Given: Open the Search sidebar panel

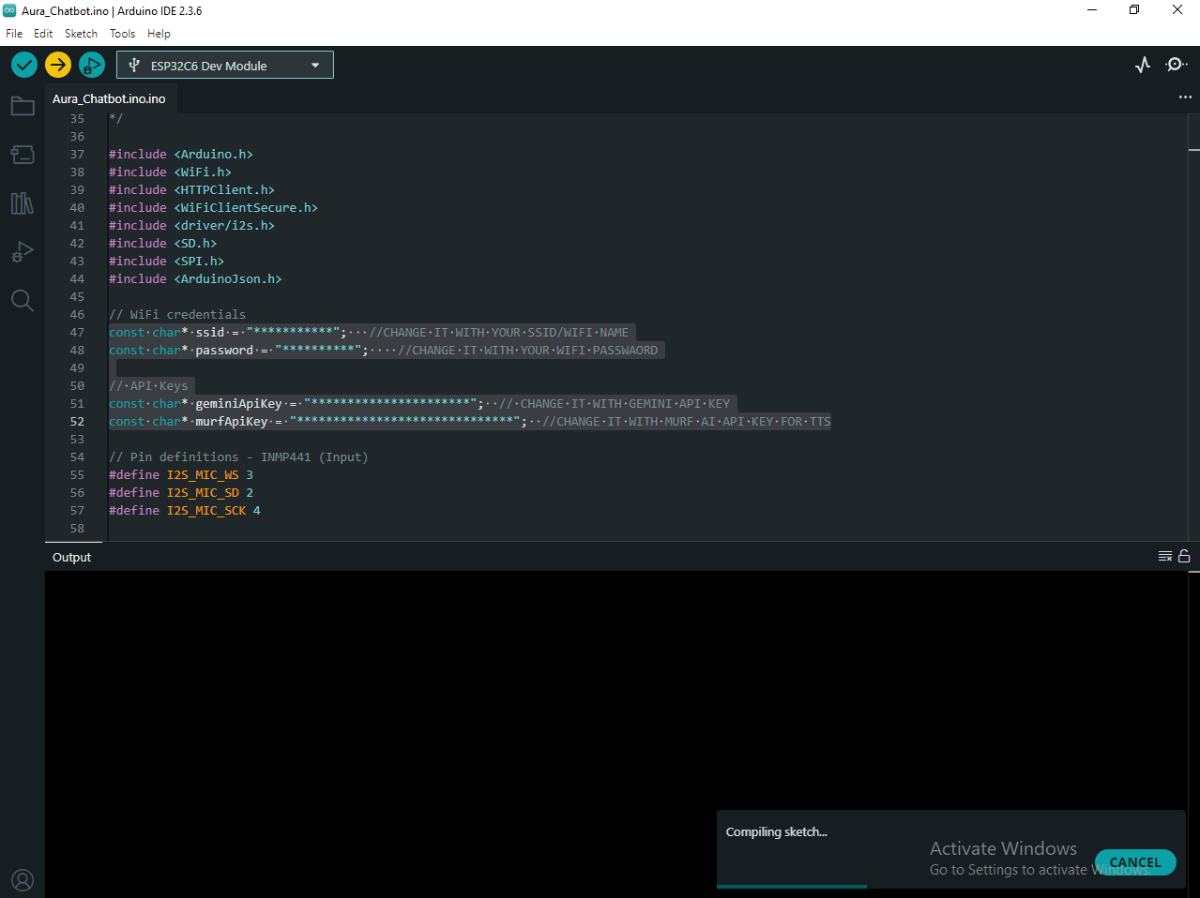Looking at the screenshot, I should pos(22,300).
